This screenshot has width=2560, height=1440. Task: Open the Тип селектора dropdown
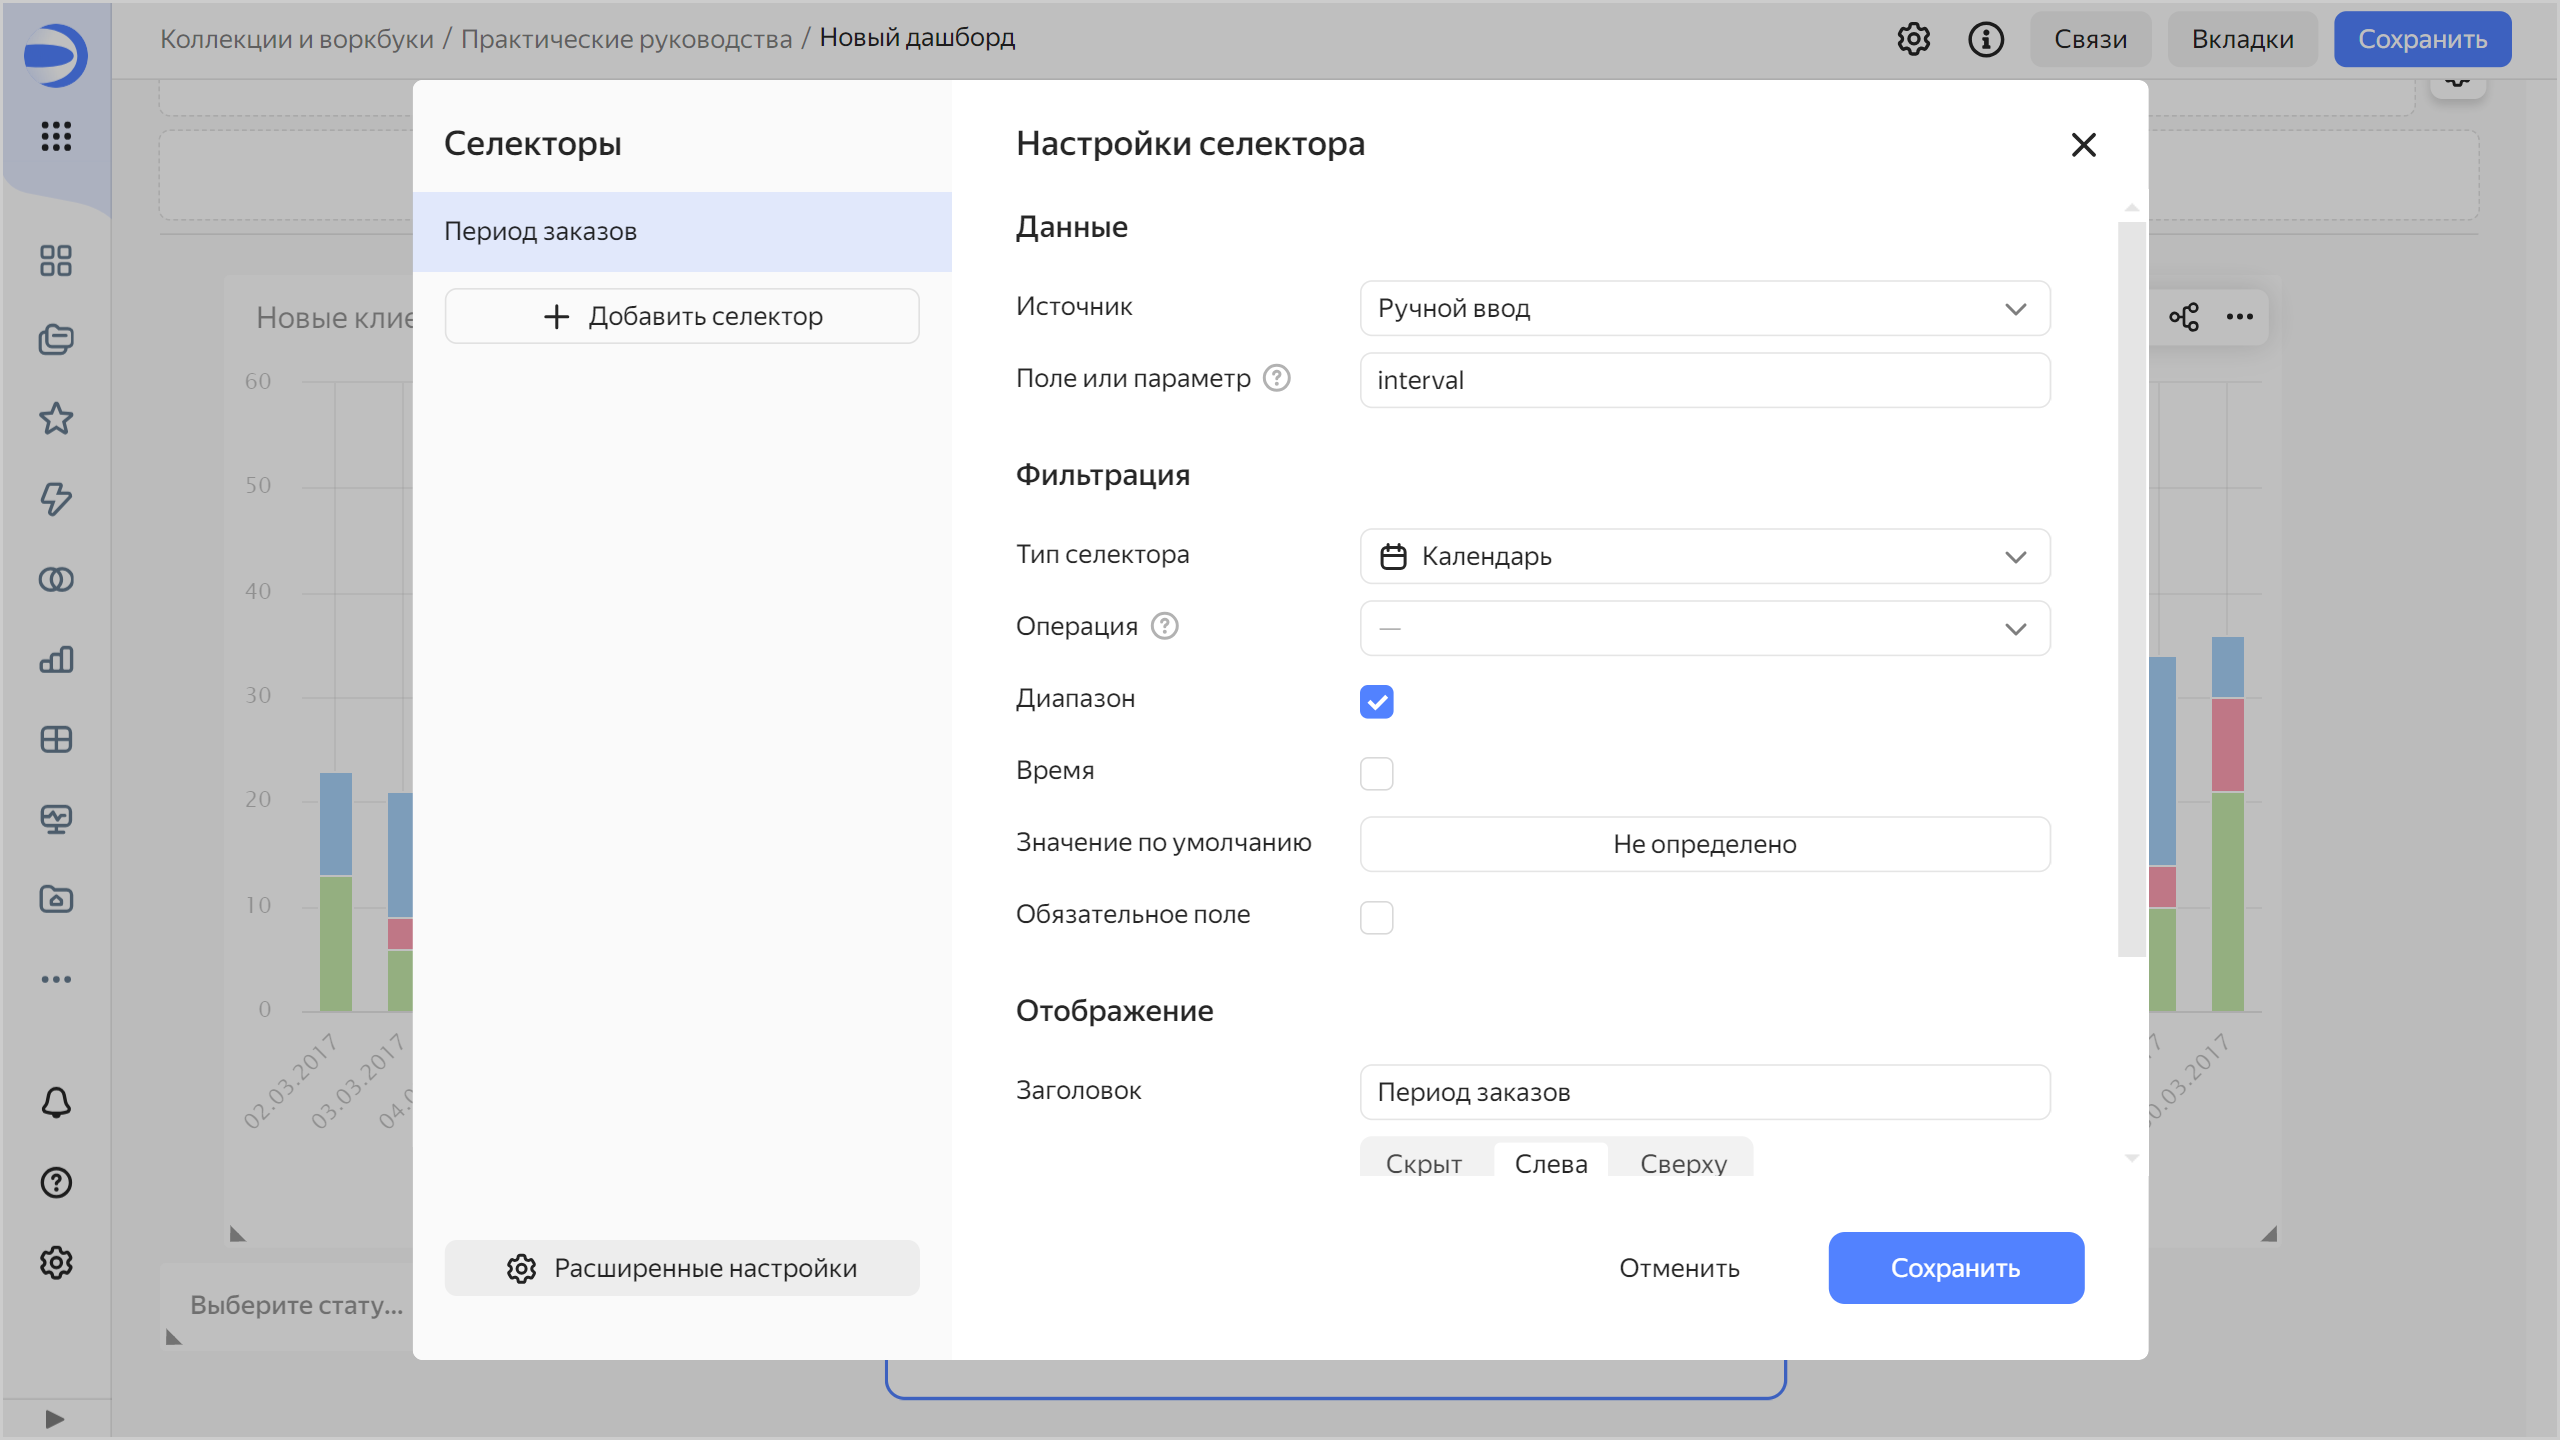[1704, 556]
